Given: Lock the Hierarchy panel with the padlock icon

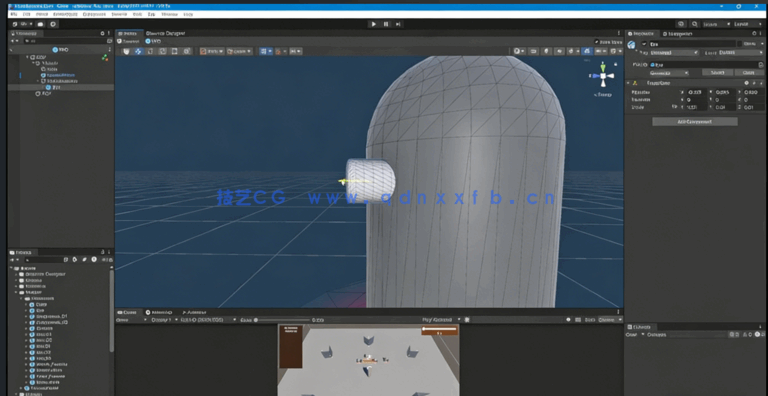Looking at the screenshot, I should (102, 33).
